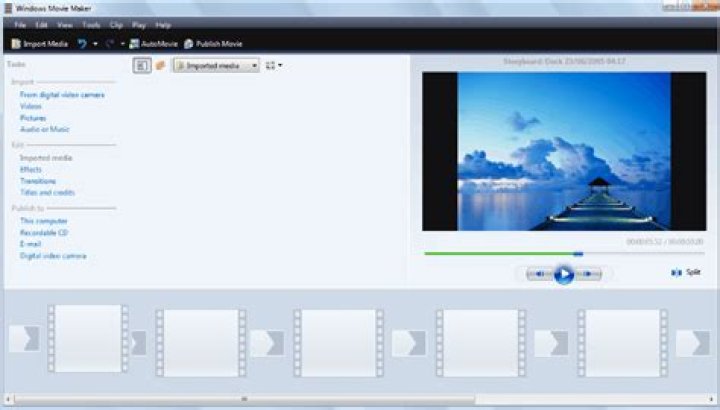Select the first storyboard clip placeholder
Viewport: 720px width, 410px height.
pyautogui.click(x=87, y=340)
